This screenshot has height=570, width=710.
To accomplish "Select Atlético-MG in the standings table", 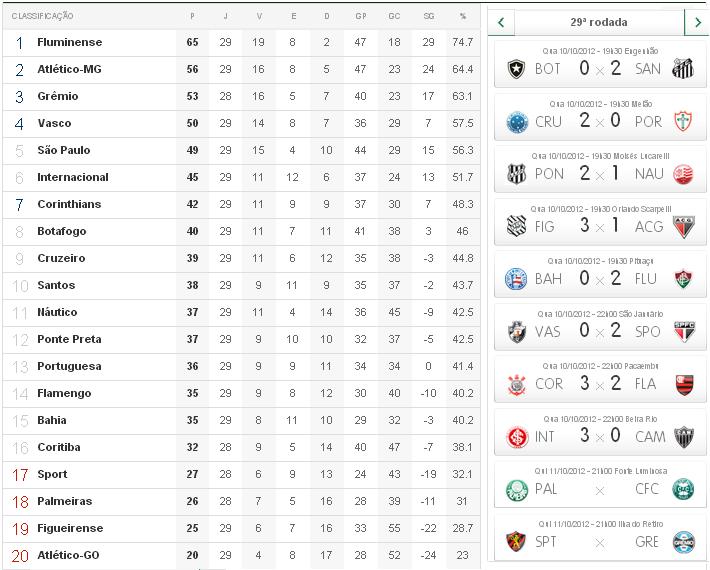I will click(71, 70).
